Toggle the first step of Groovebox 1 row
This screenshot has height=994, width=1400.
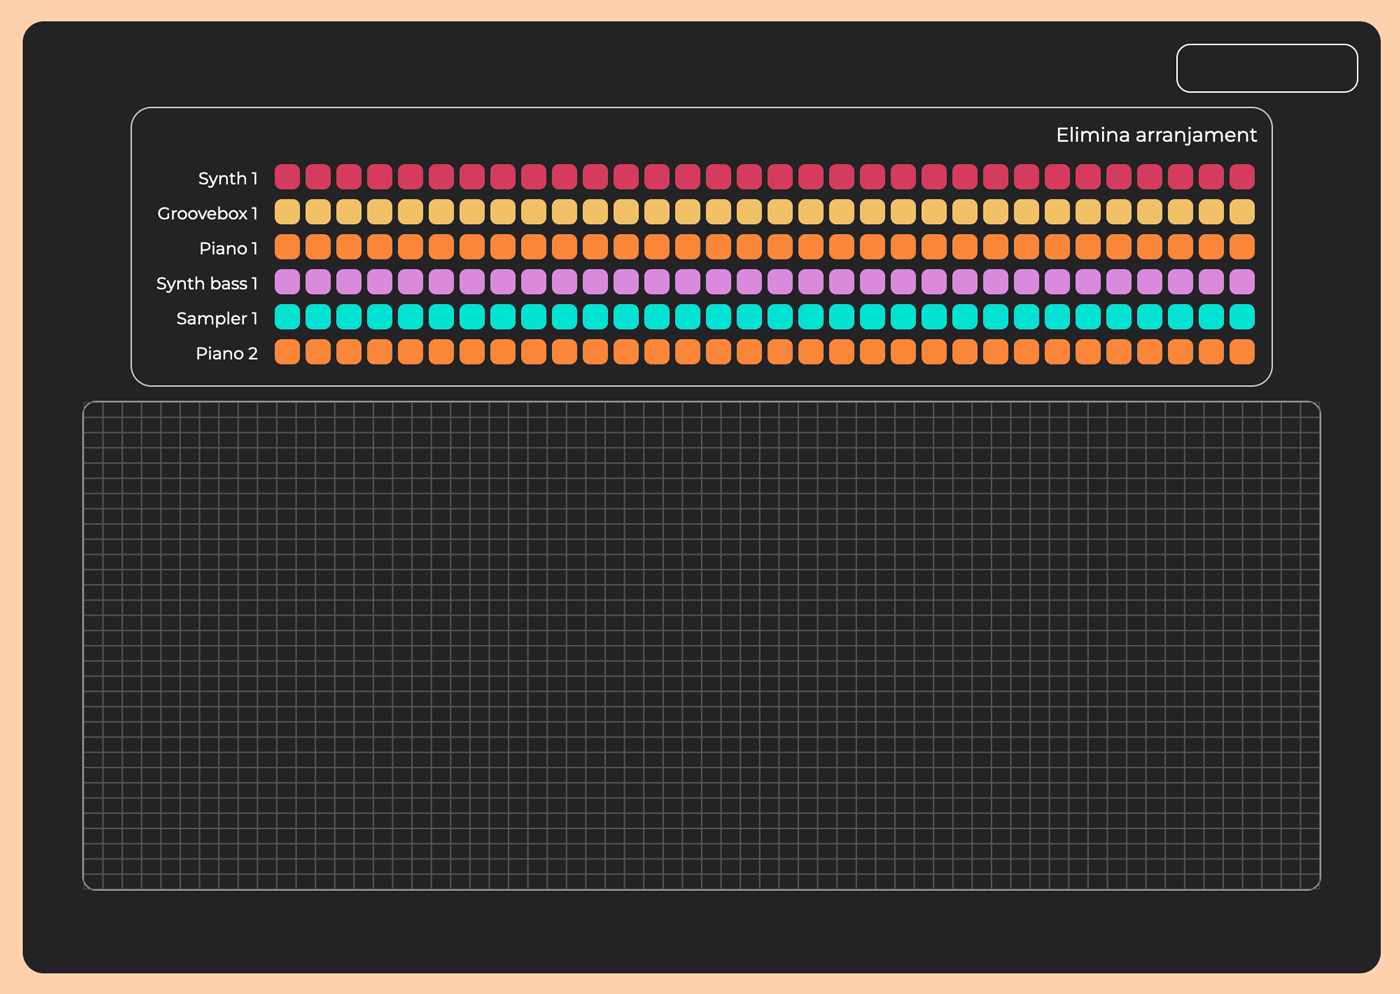click(x=287, y=212)
